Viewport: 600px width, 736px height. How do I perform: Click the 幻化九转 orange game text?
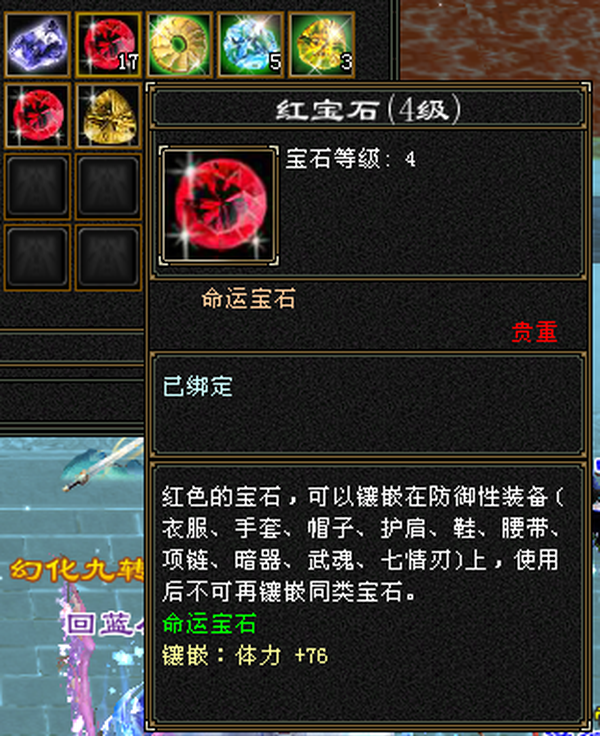(x=77, y=570)
